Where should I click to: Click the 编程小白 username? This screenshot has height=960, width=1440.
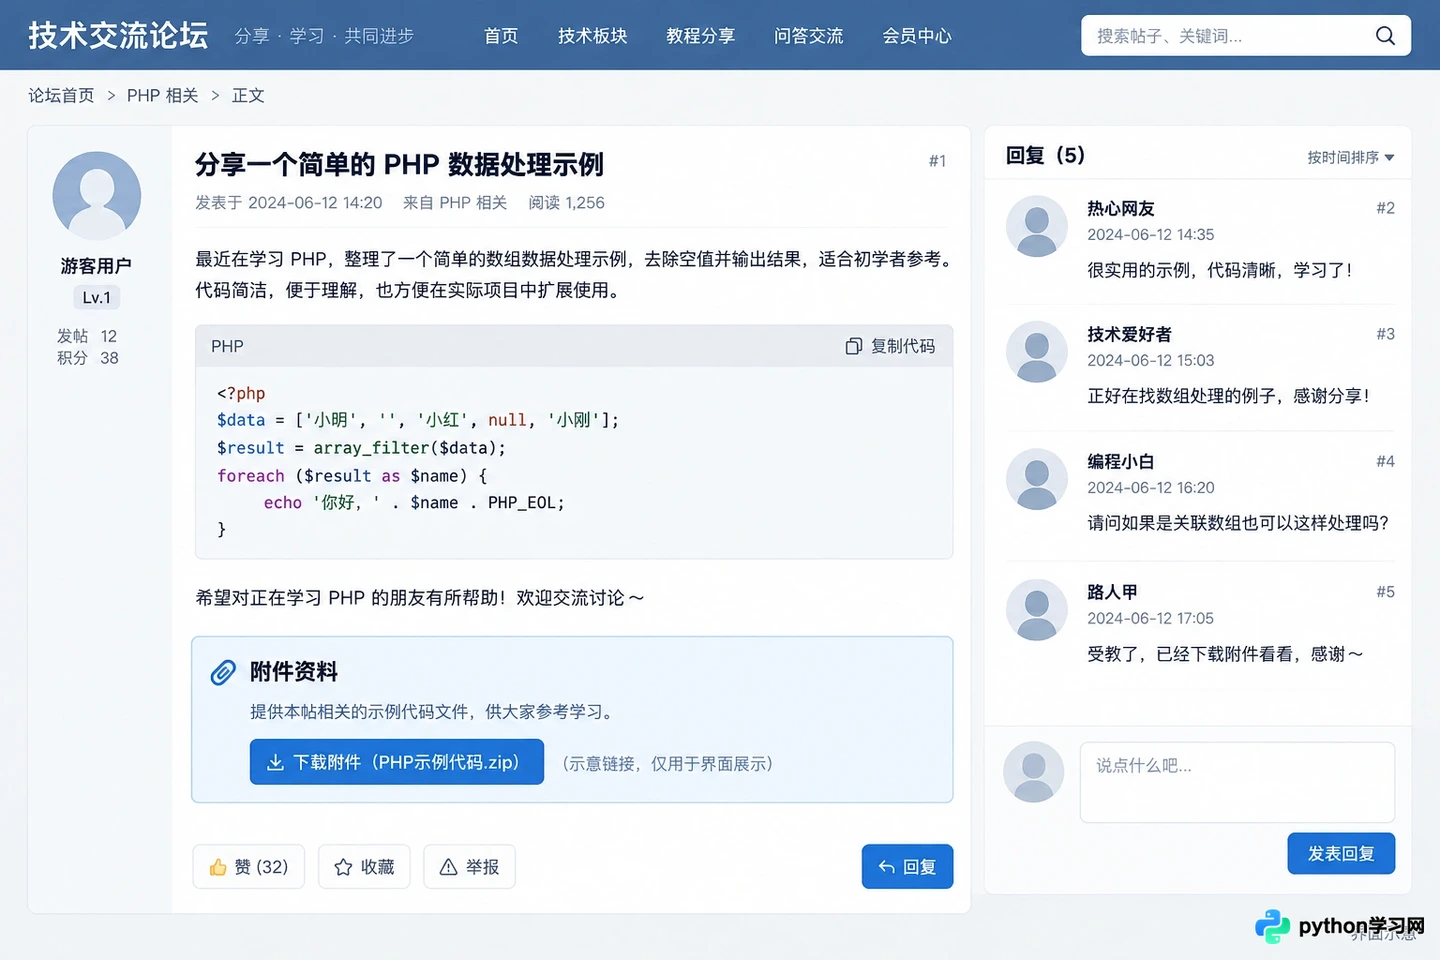point(1121,462)
